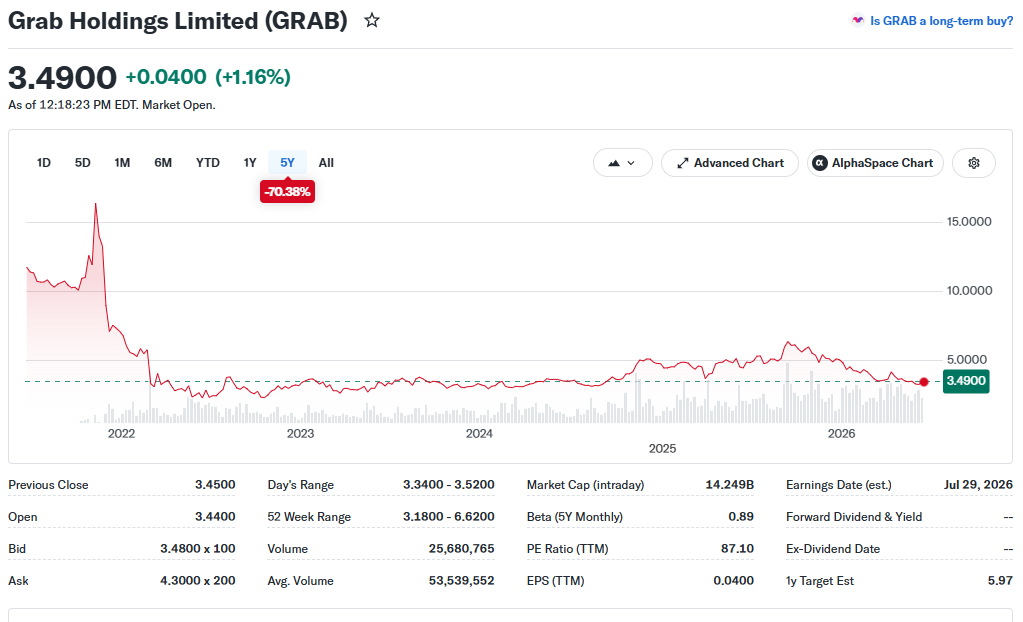Image resolution: width=1023 pixels, height=622 pixels.
Task: Click the AlphaSpace logo icon
Action: [820, 163]
